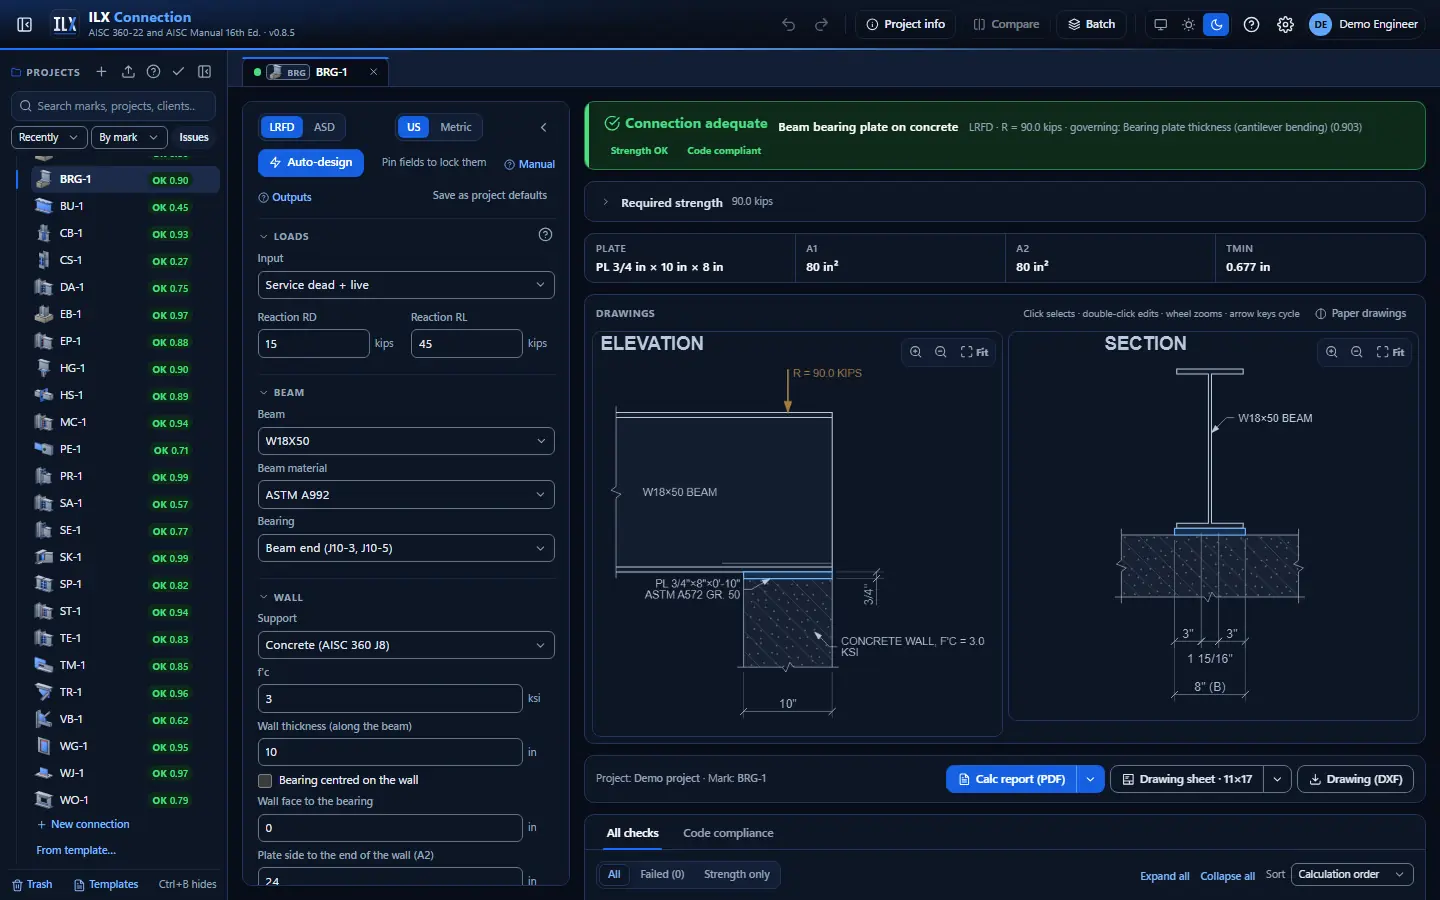Open the Bearing Beam end dropdown
Screen dimensions: 1440x900
point(406,548)
